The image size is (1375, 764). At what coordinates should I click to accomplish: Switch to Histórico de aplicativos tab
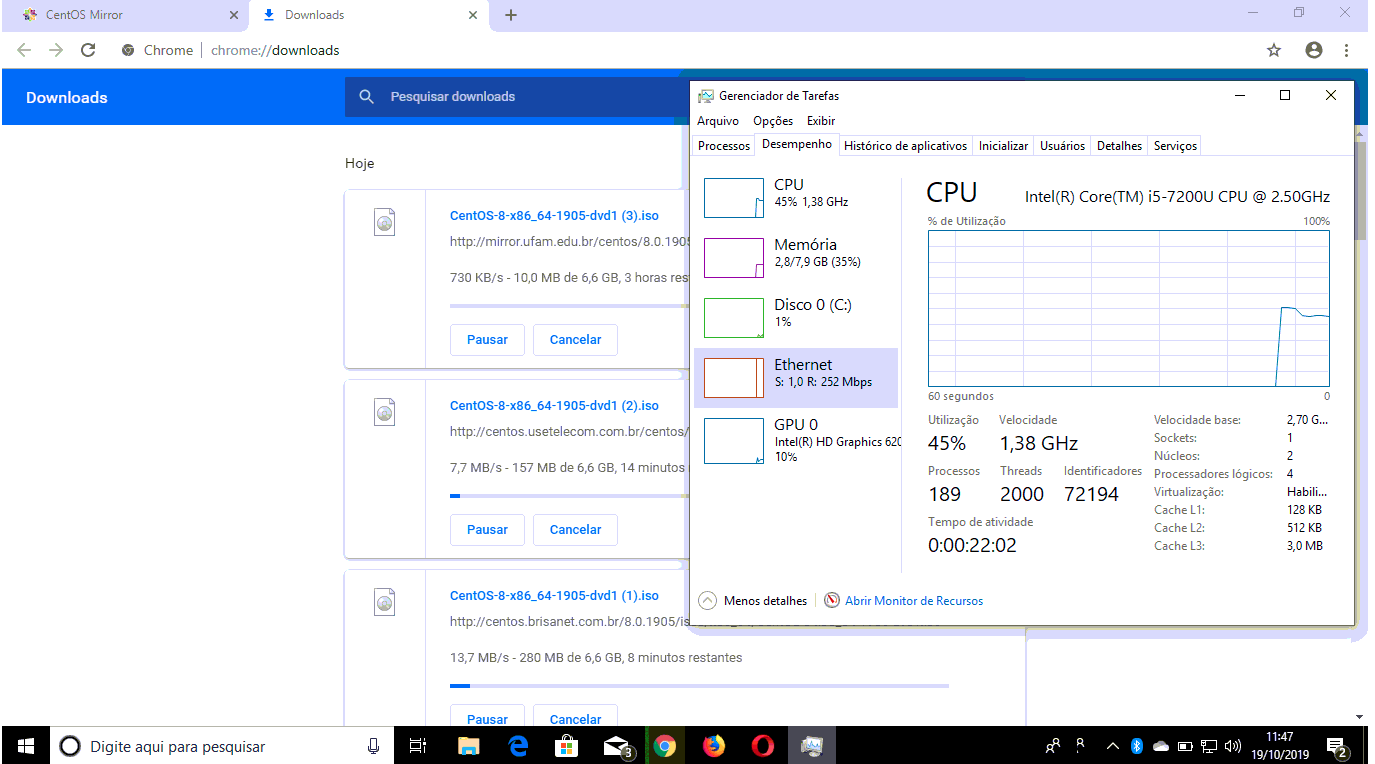pos(906,146)
